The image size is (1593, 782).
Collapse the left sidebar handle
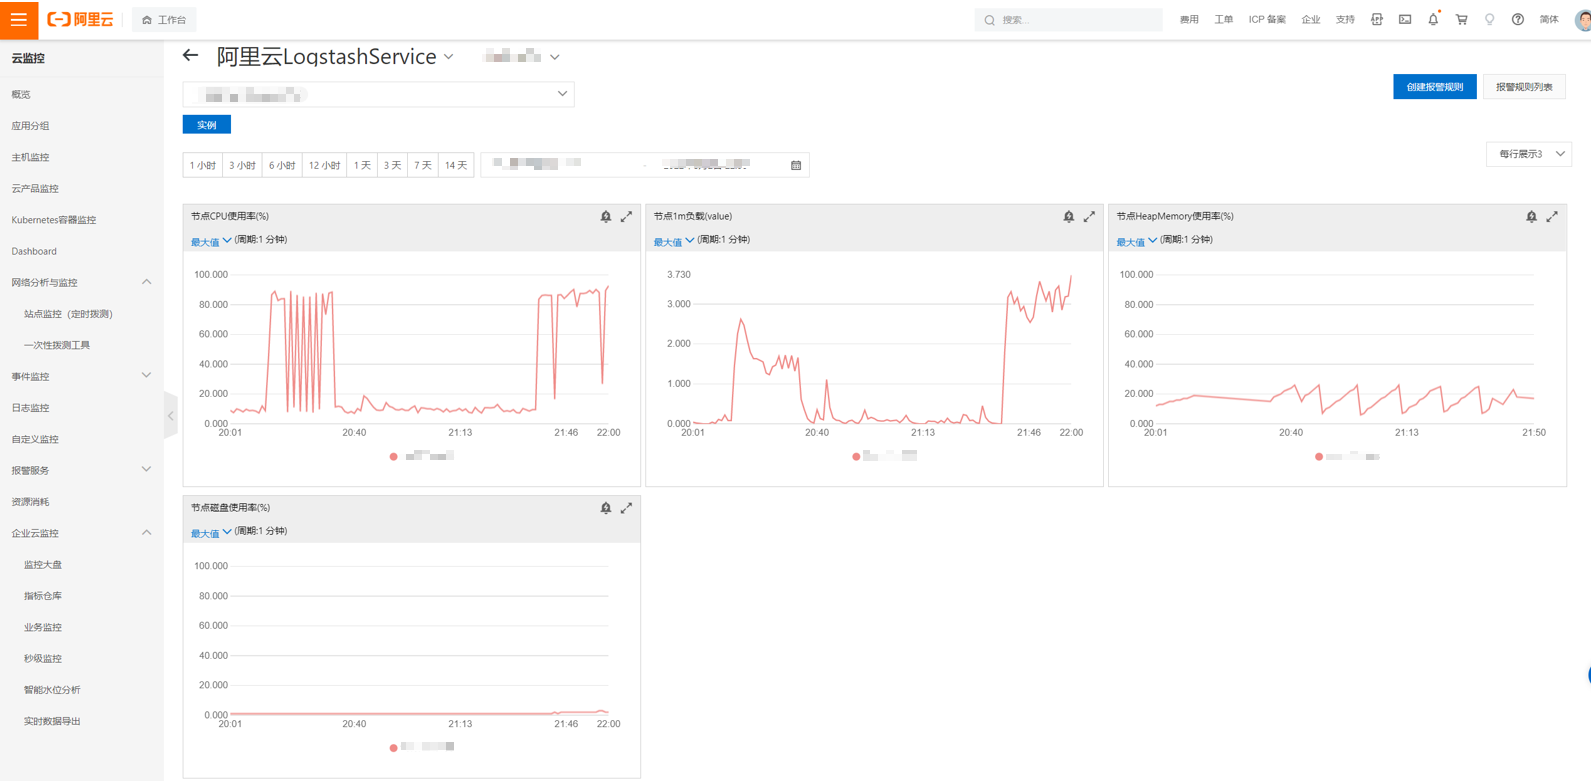[171, 415]
